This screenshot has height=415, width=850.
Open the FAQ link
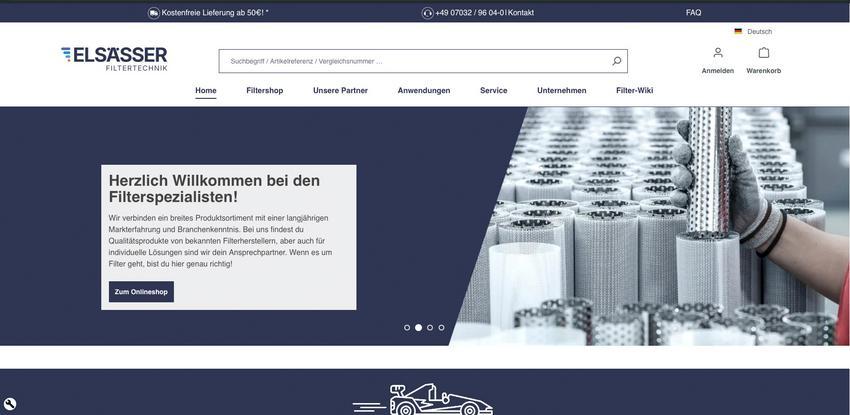(693, 12)
